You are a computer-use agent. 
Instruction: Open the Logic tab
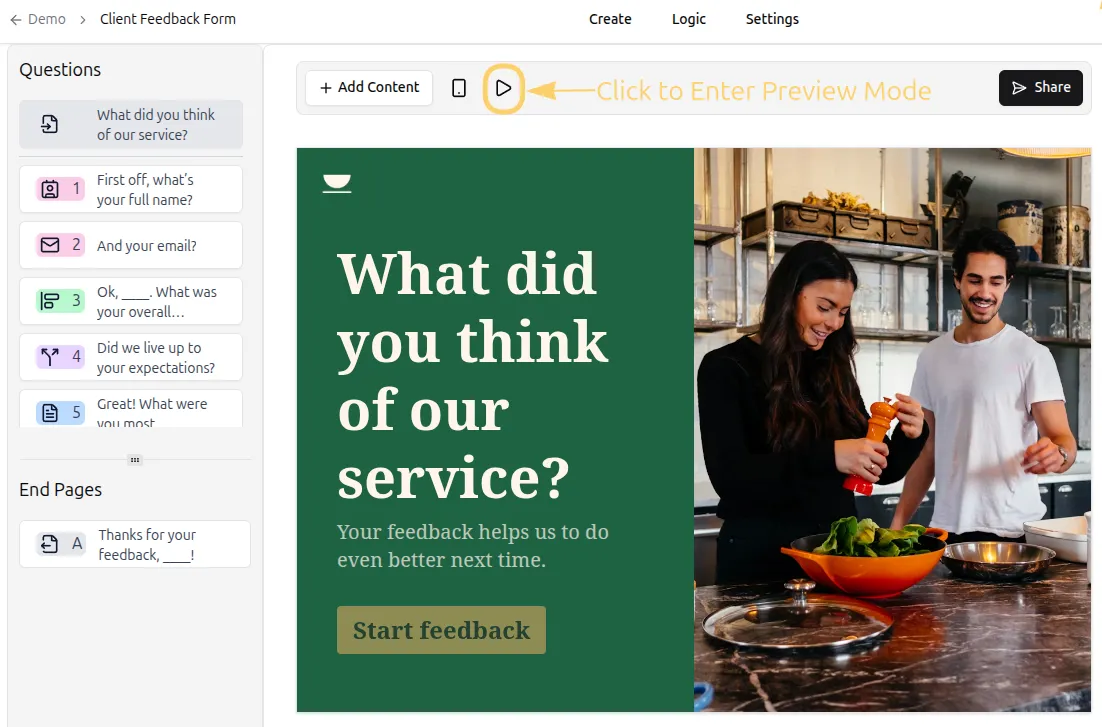click(688, 19)
